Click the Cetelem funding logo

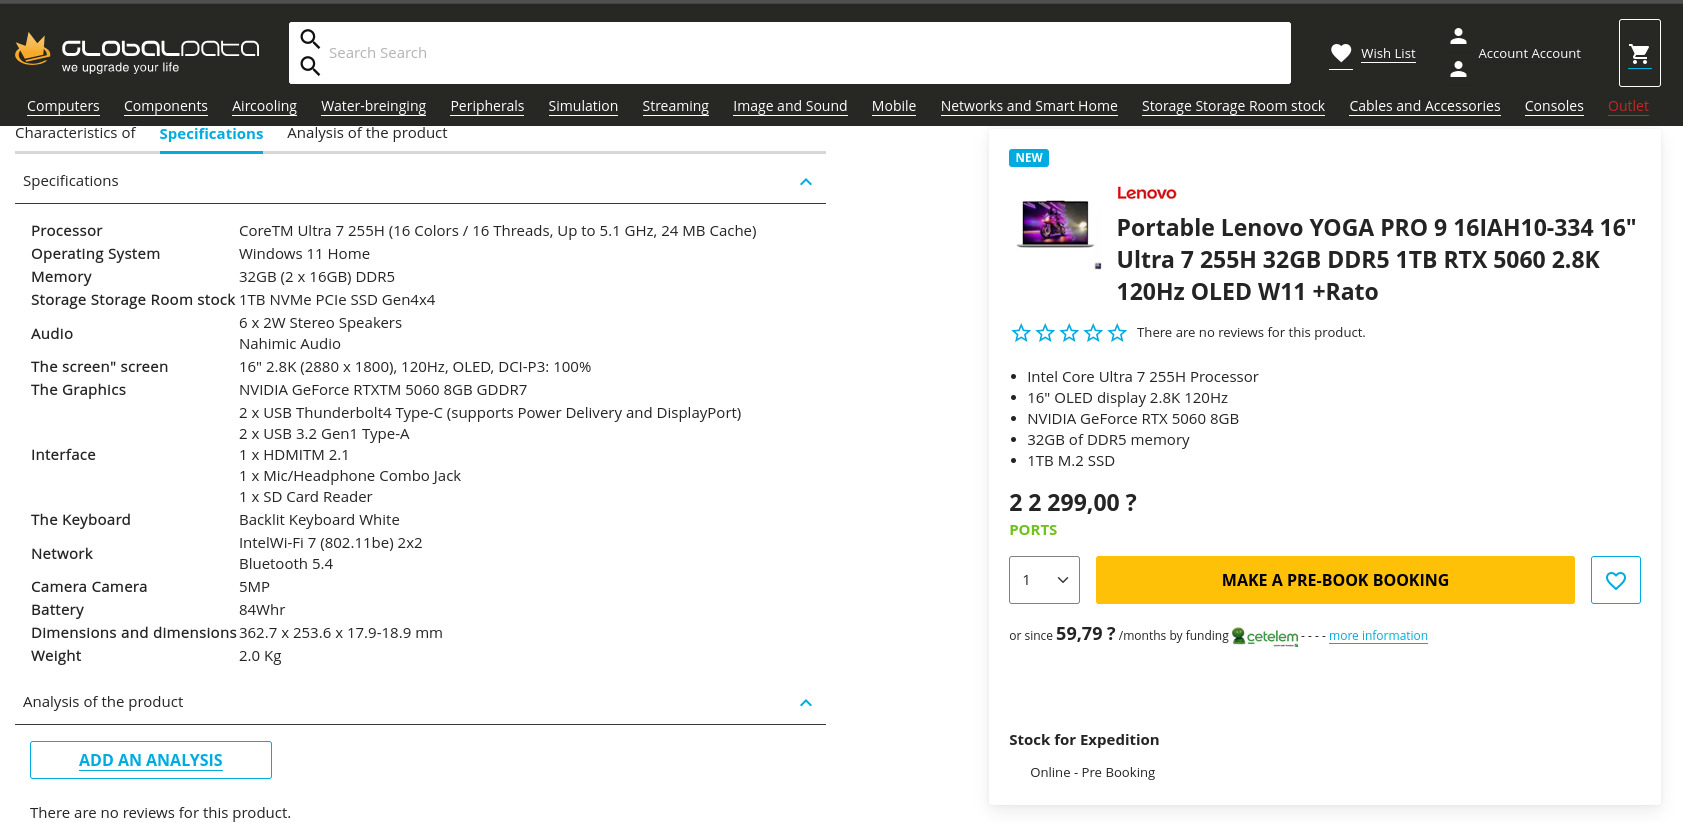pyautogui.click(x=1265, y=636)
